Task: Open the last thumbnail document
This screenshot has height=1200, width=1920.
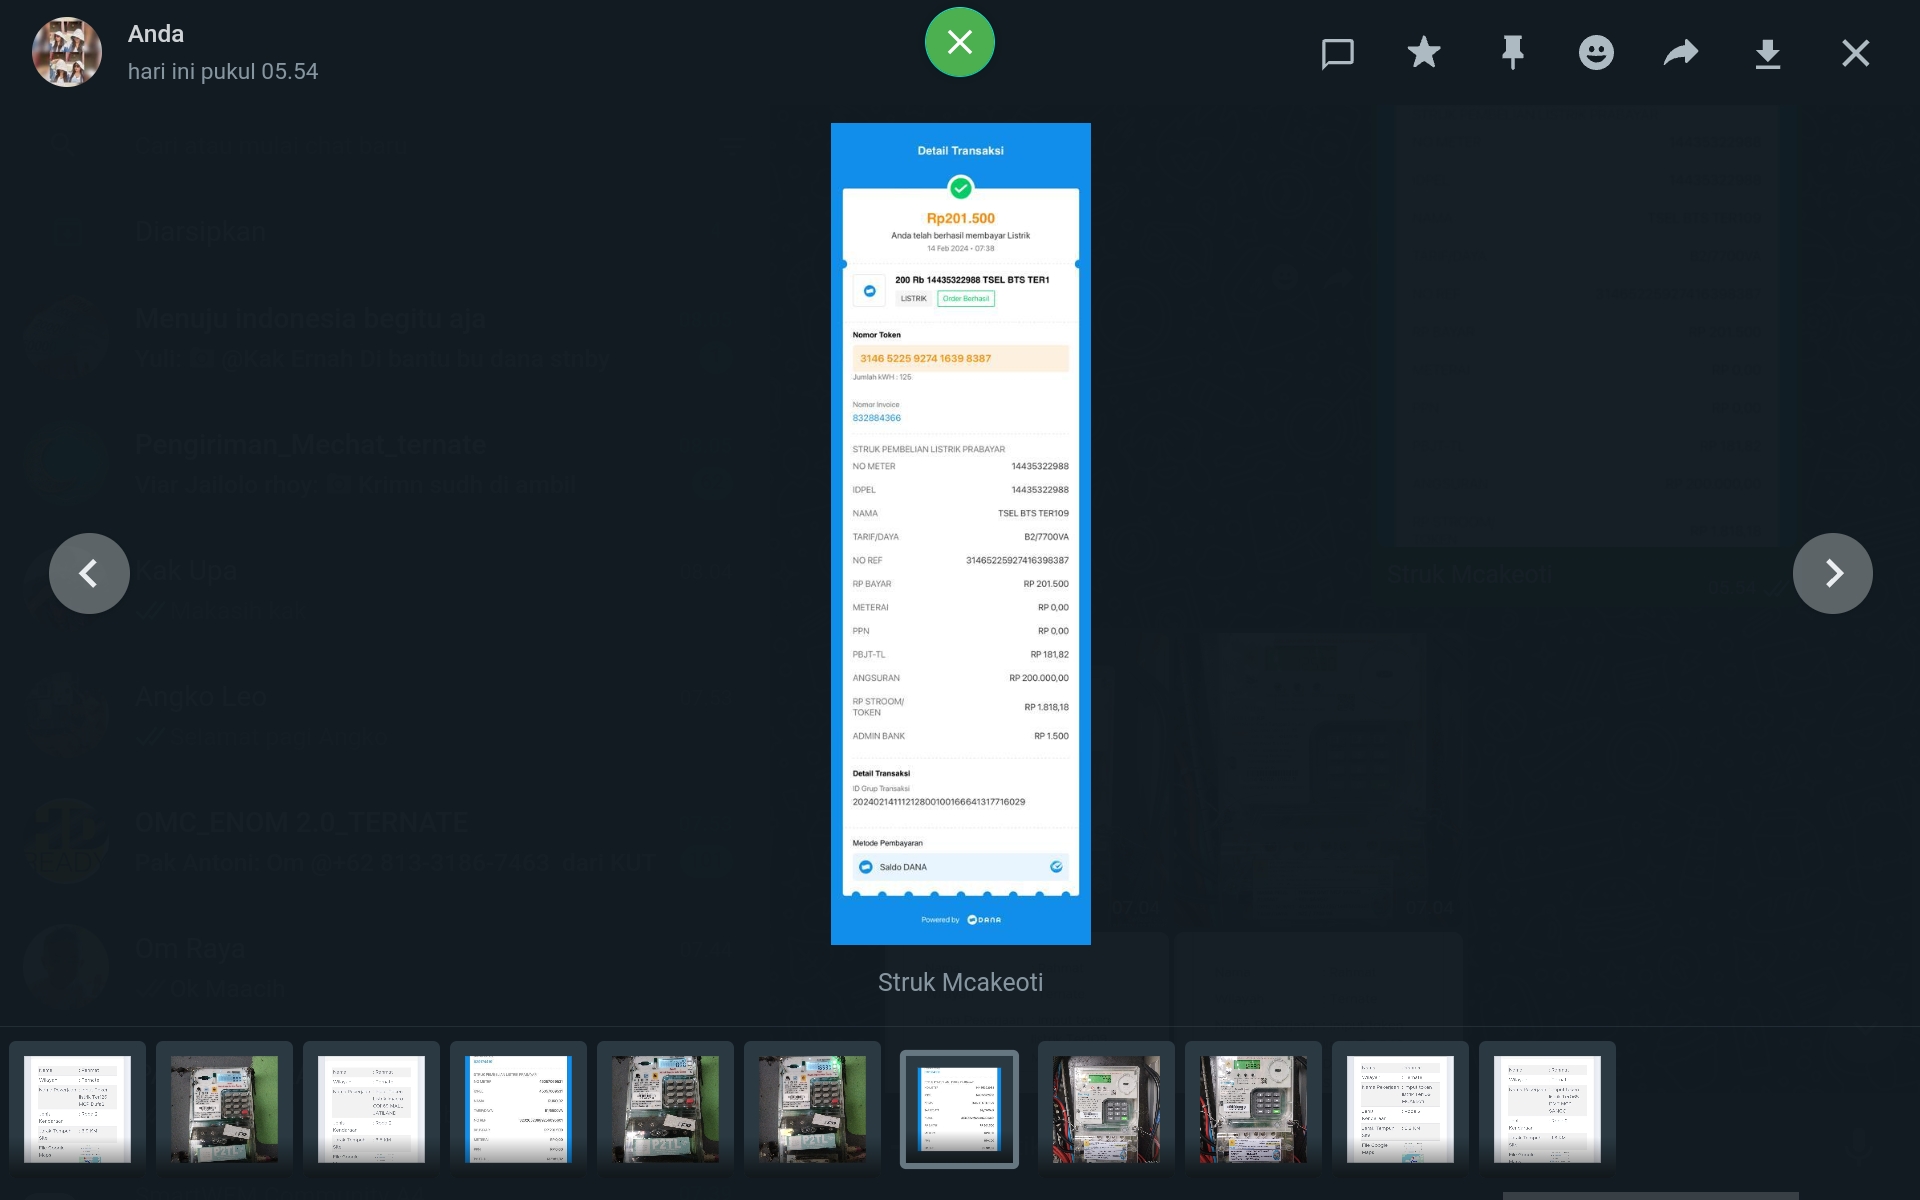Action: [x=1547, y=1109]
